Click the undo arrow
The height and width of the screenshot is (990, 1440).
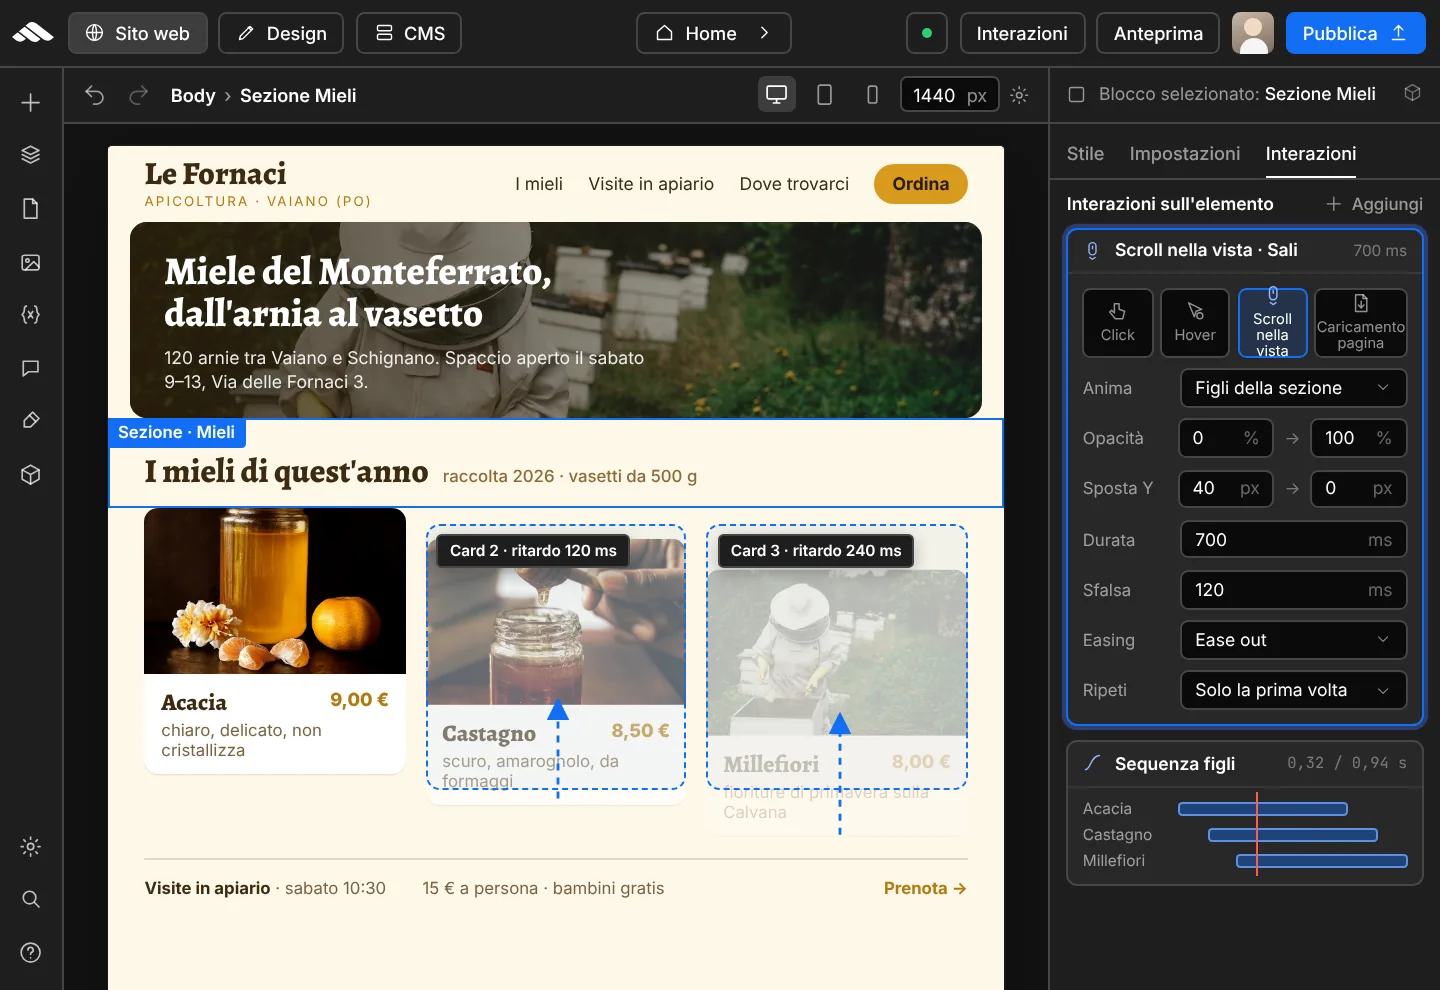(94, 95)
